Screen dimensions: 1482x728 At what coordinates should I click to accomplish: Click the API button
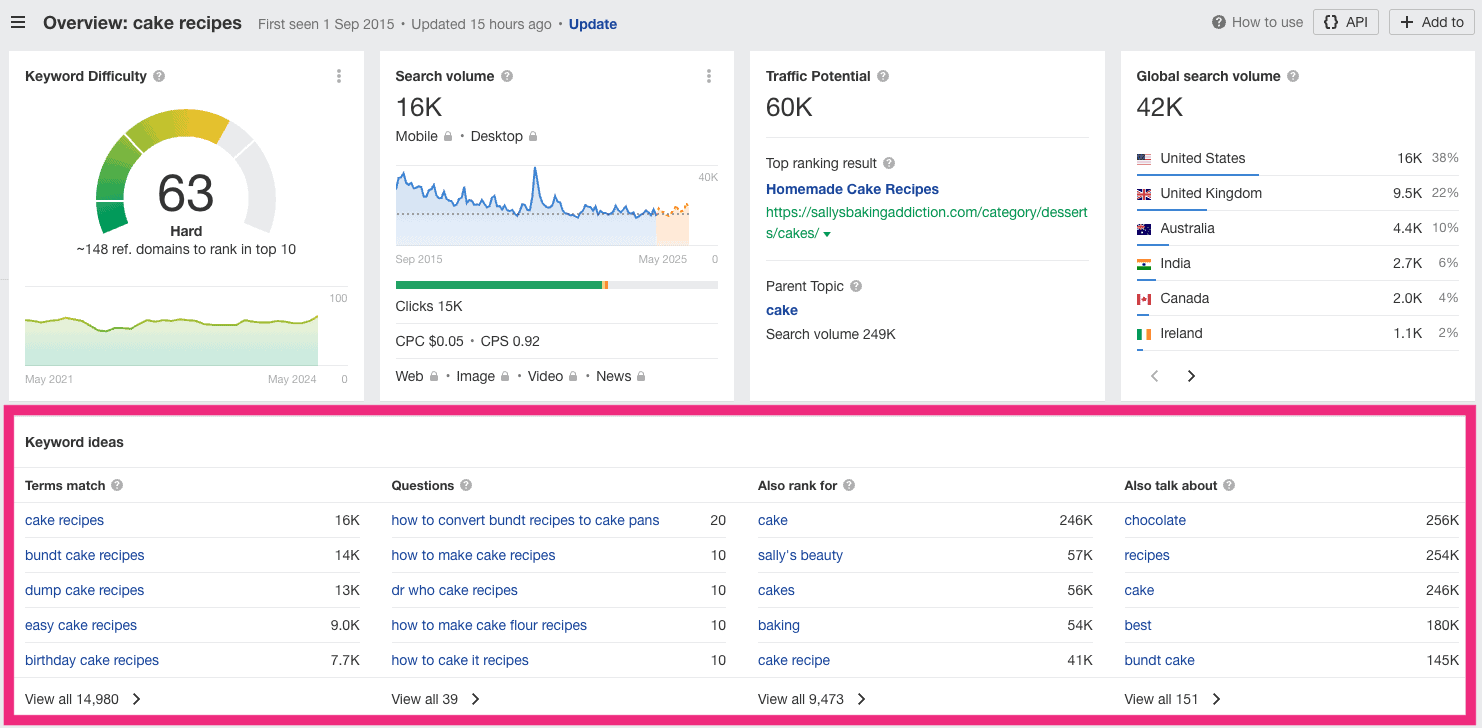point(1346,22)
